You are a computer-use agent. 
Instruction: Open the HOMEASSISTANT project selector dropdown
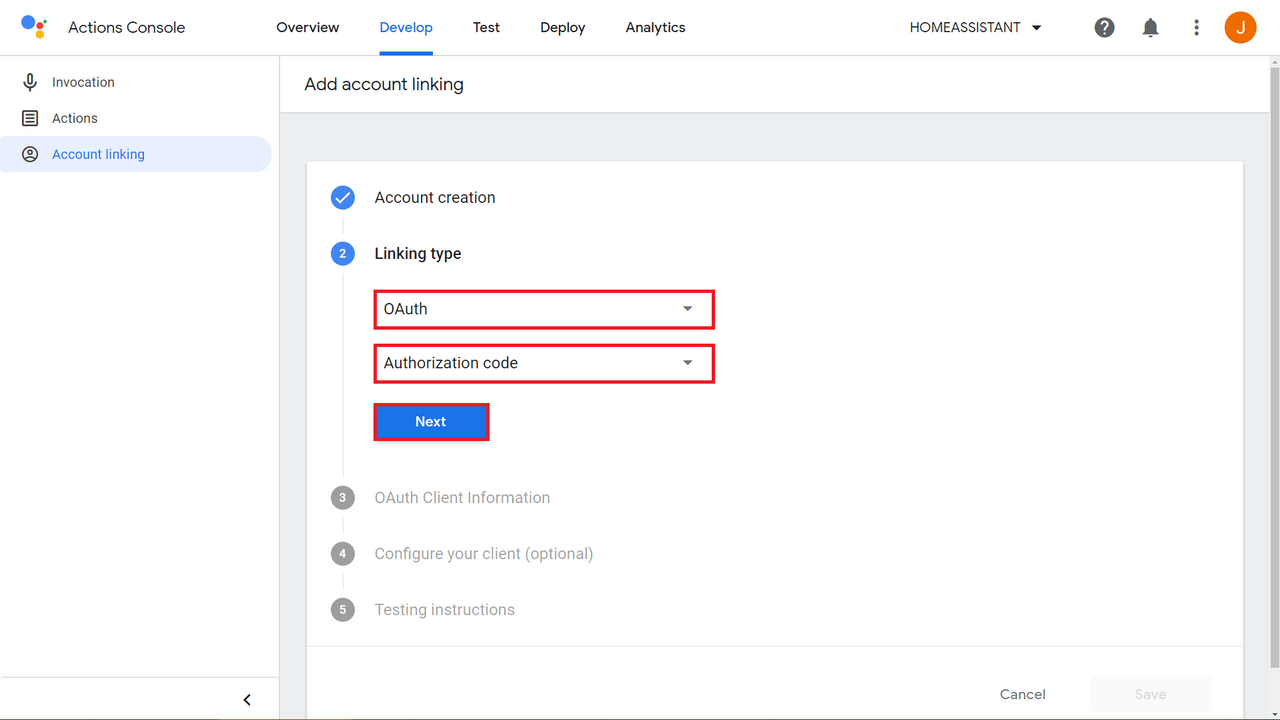[x=976, y=28]
